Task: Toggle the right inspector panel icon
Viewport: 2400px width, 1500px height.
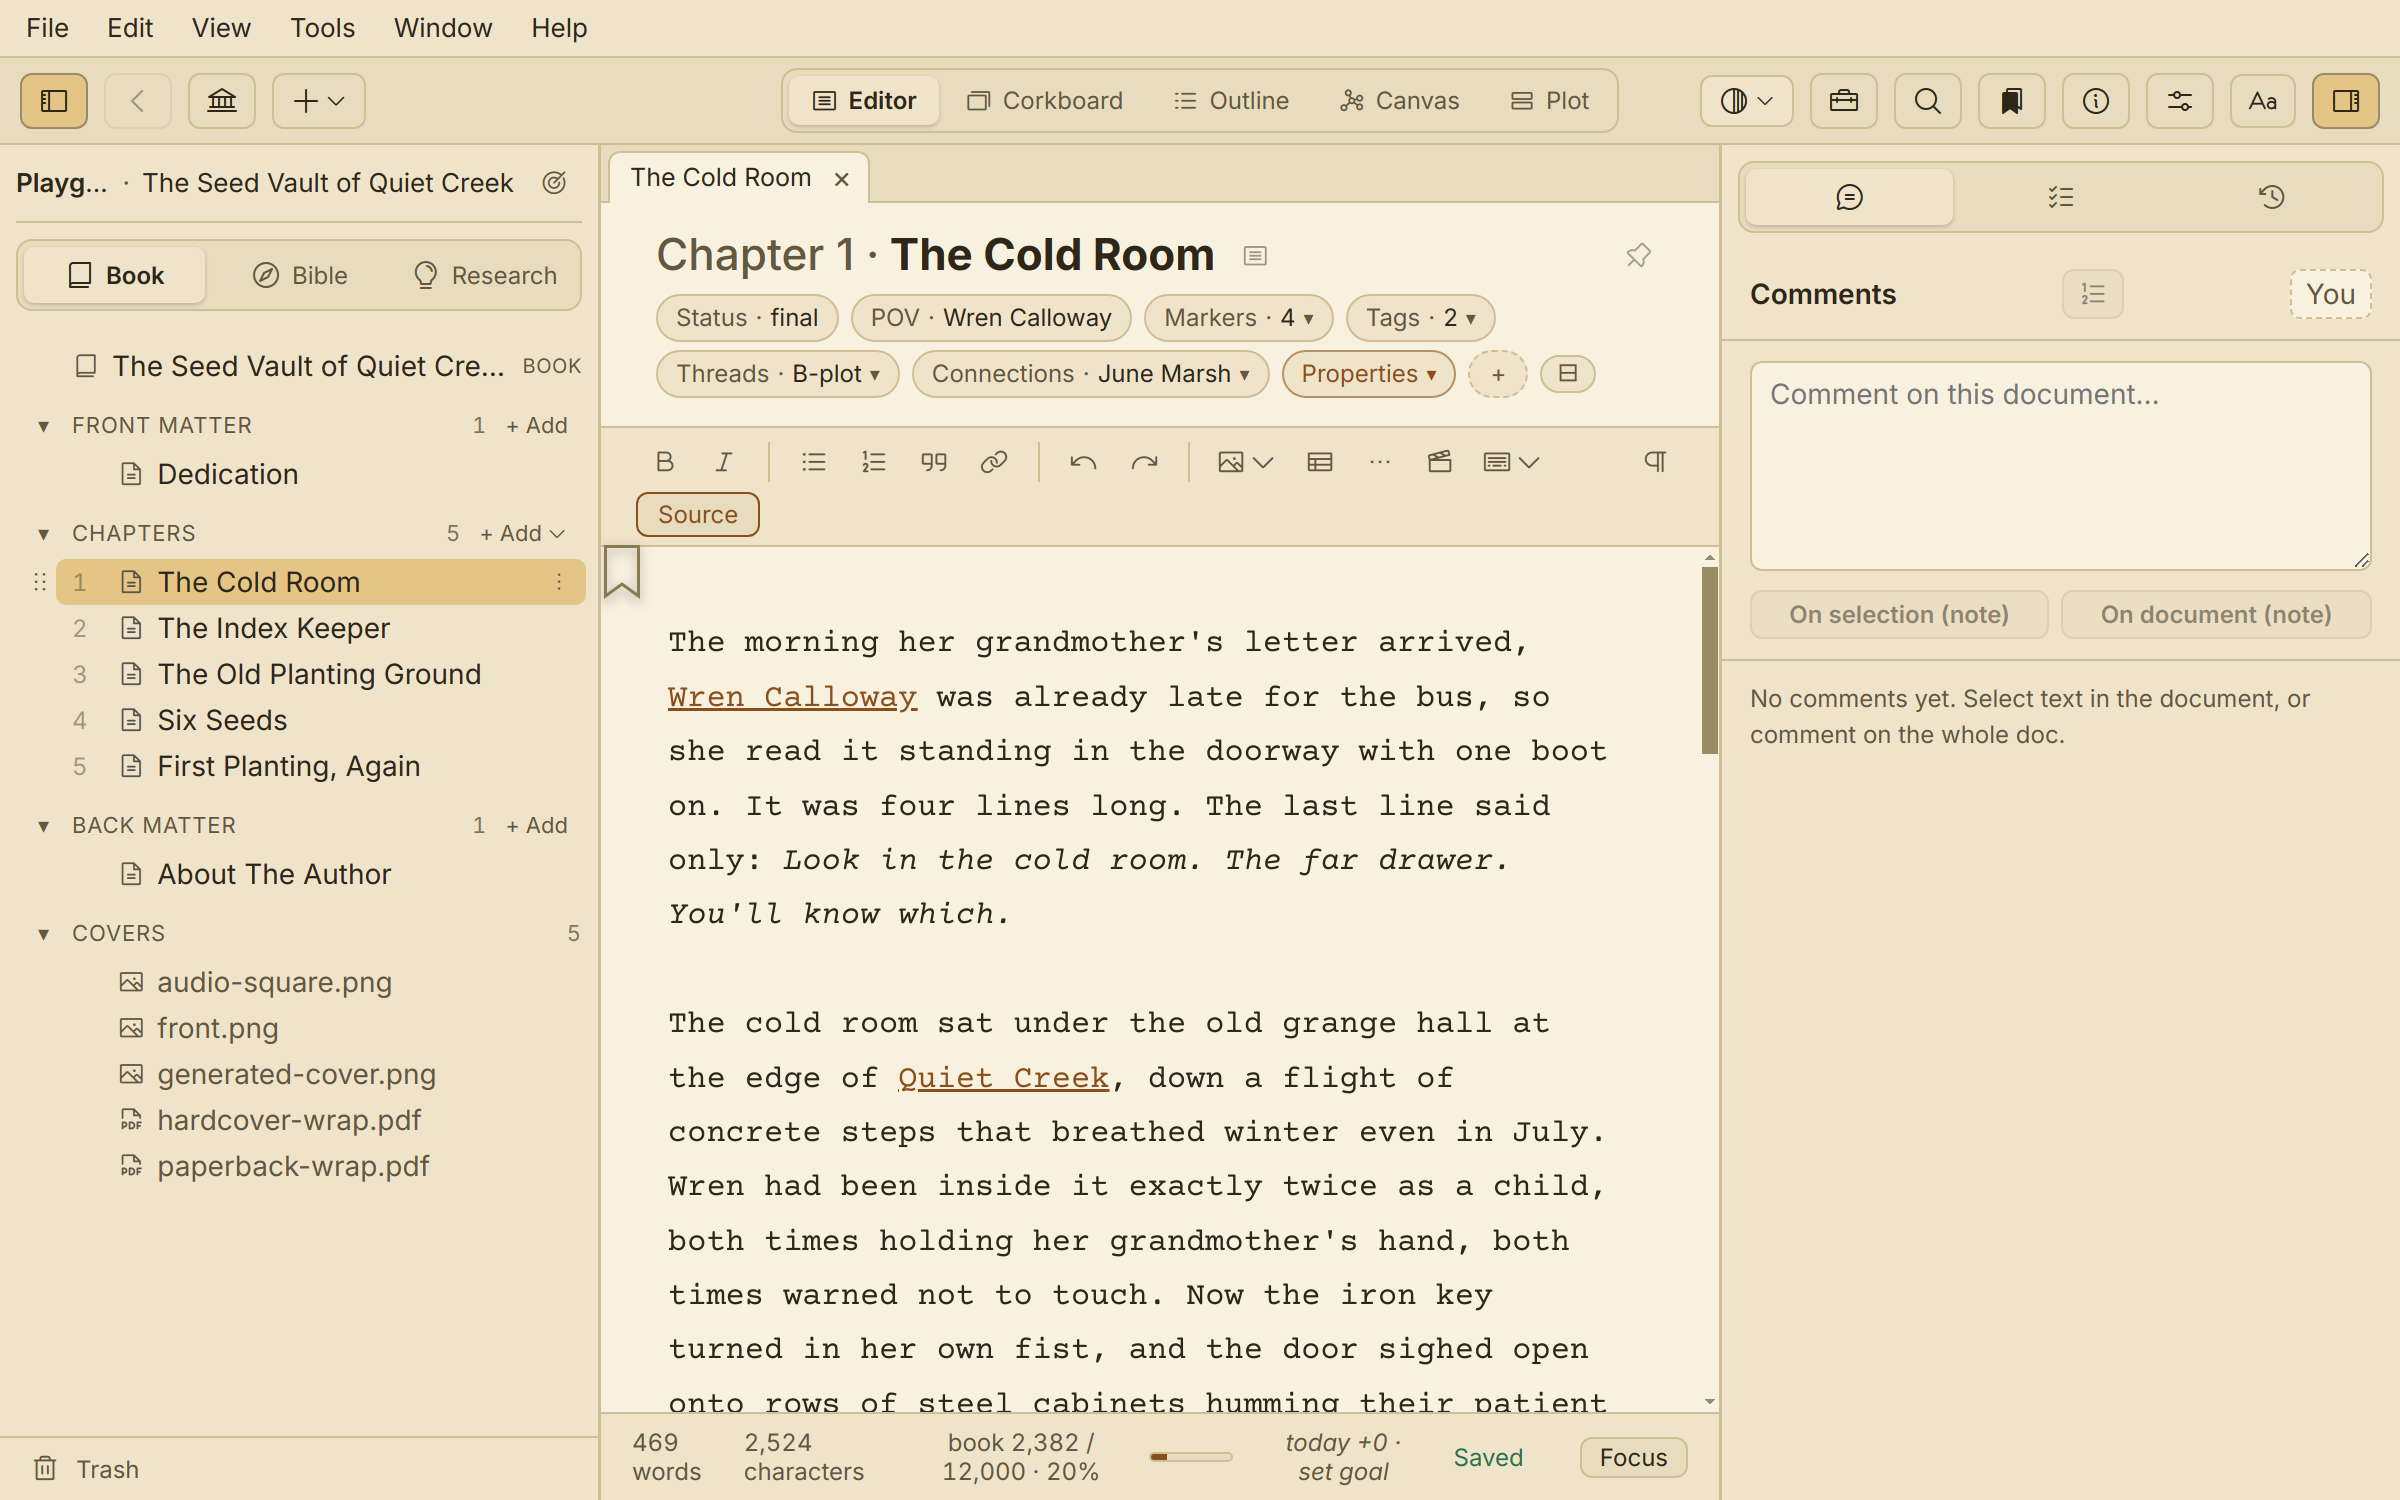Action: [x=2345, y=101]
